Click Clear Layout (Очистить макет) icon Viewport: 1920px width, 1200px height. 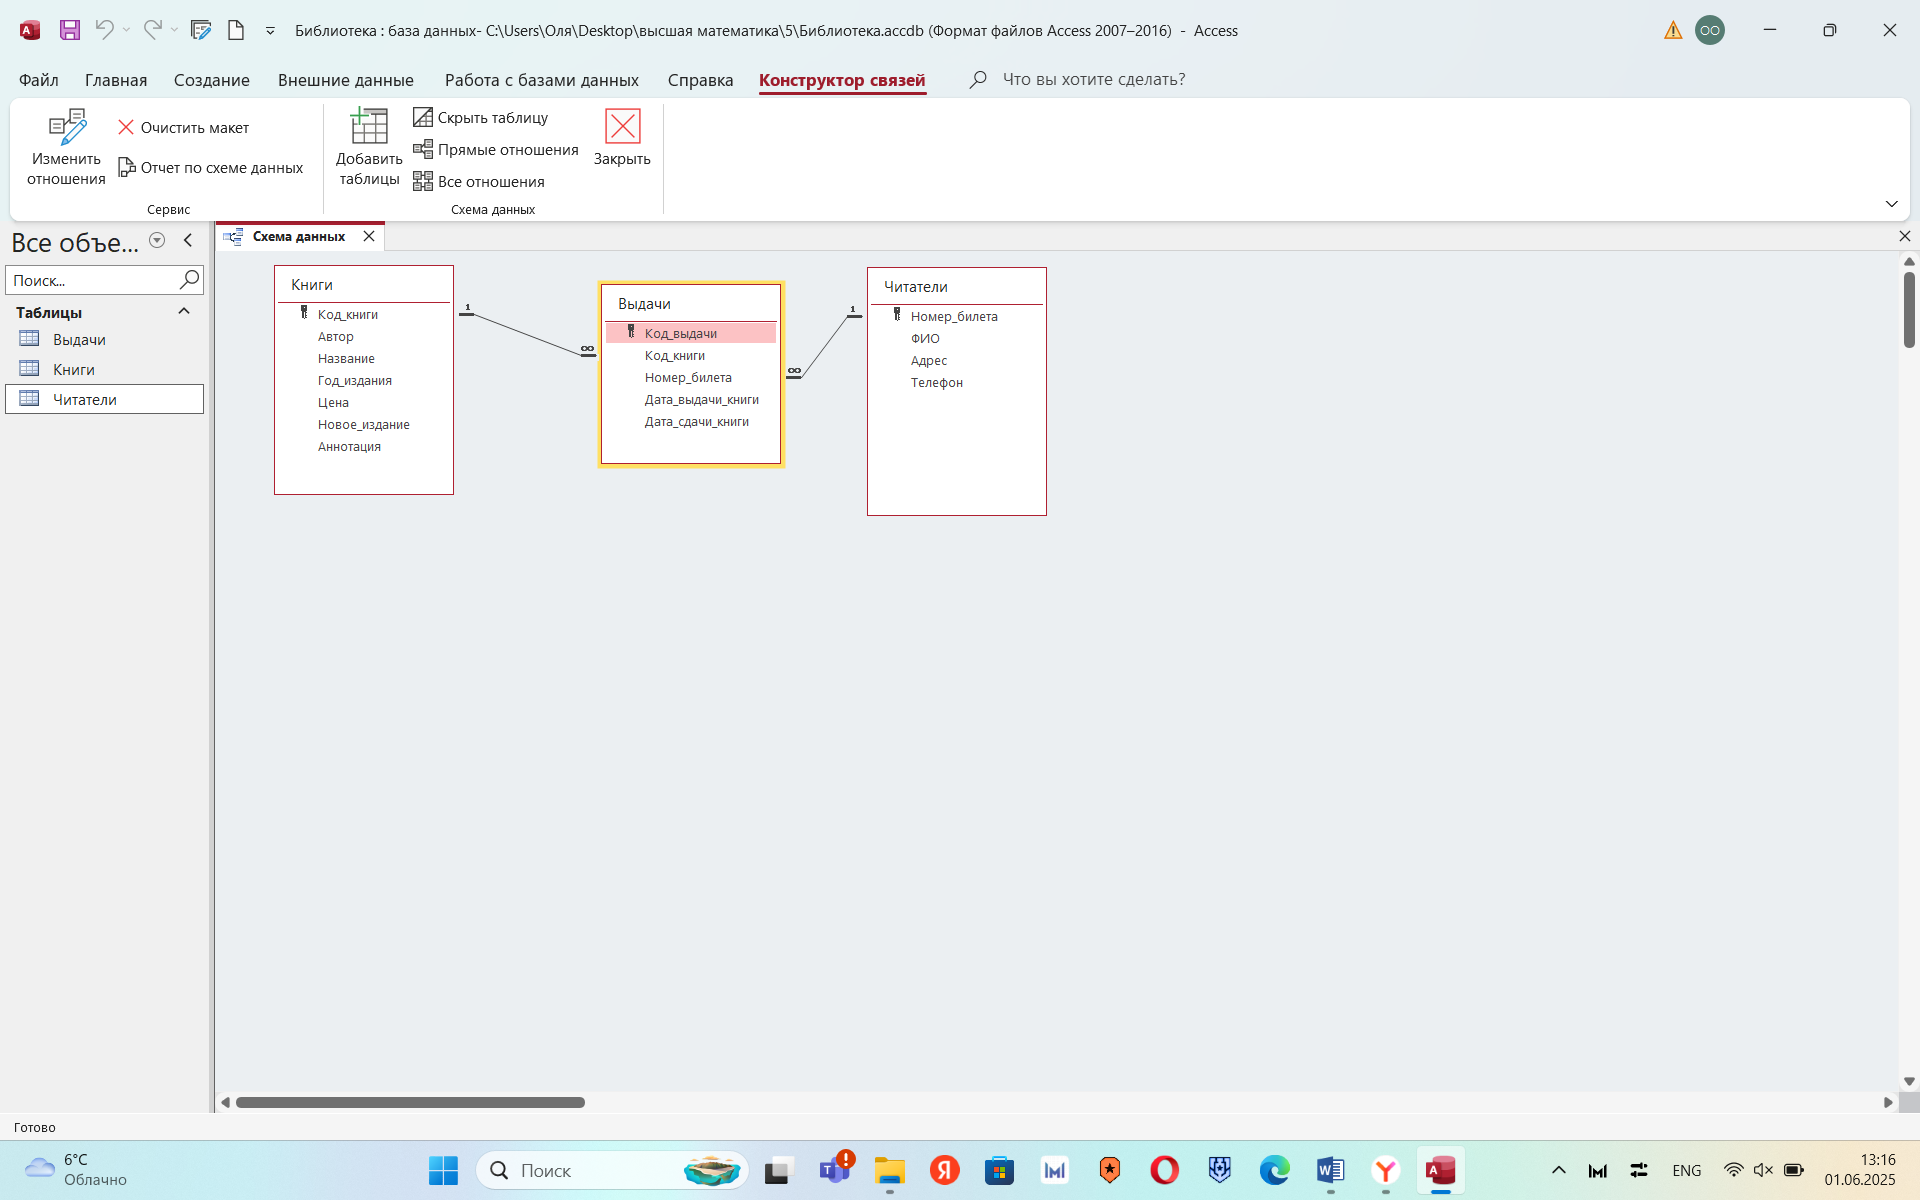(126, 128)
